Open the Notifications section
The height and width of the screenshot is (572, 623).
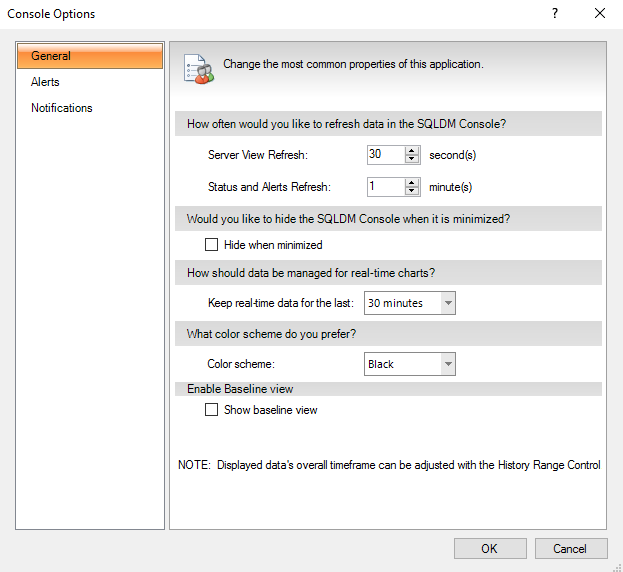click(x=62, y=108)
